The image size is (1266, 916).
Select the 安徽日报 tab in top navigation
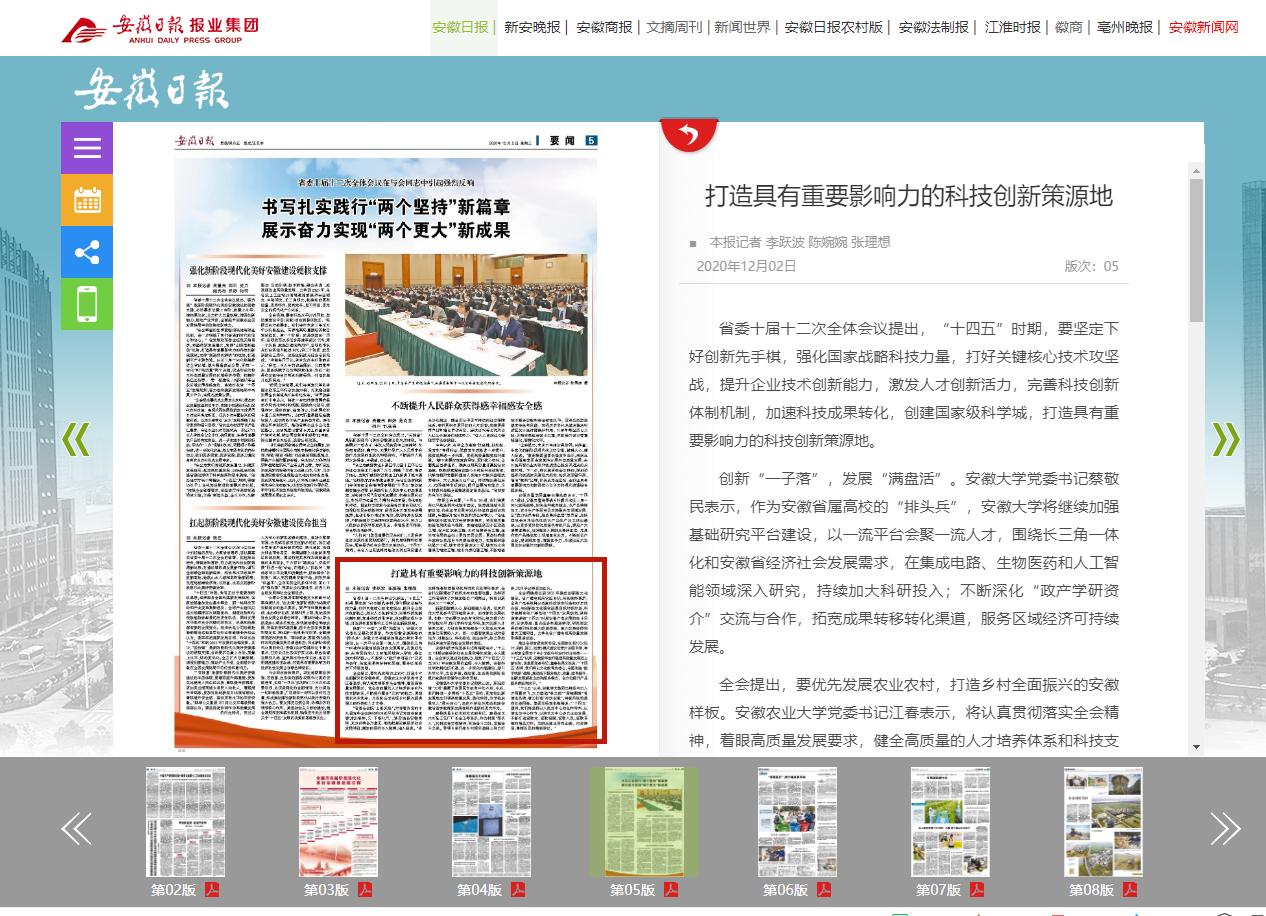click(461, 27)
